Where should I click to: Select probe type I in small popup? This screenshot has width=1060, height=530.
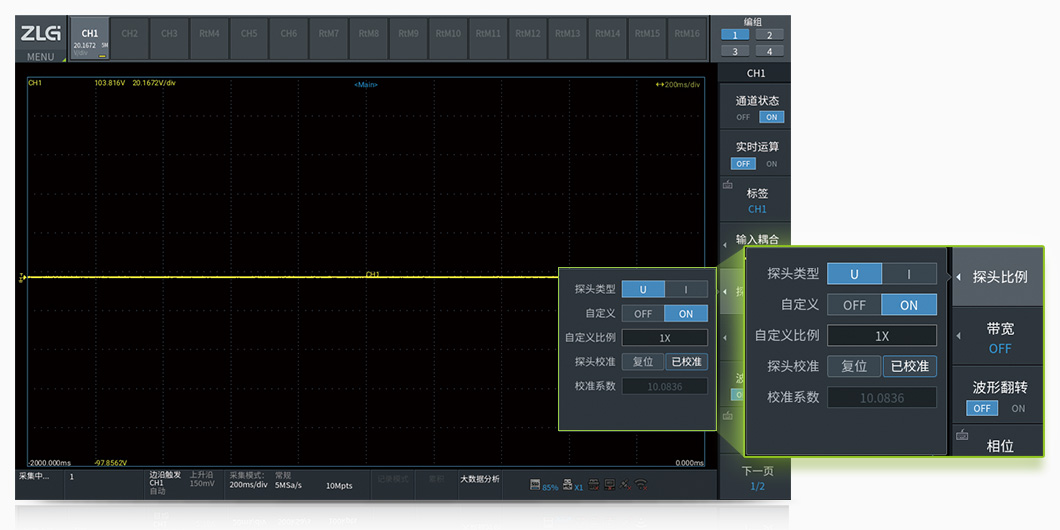click(685, 289)
